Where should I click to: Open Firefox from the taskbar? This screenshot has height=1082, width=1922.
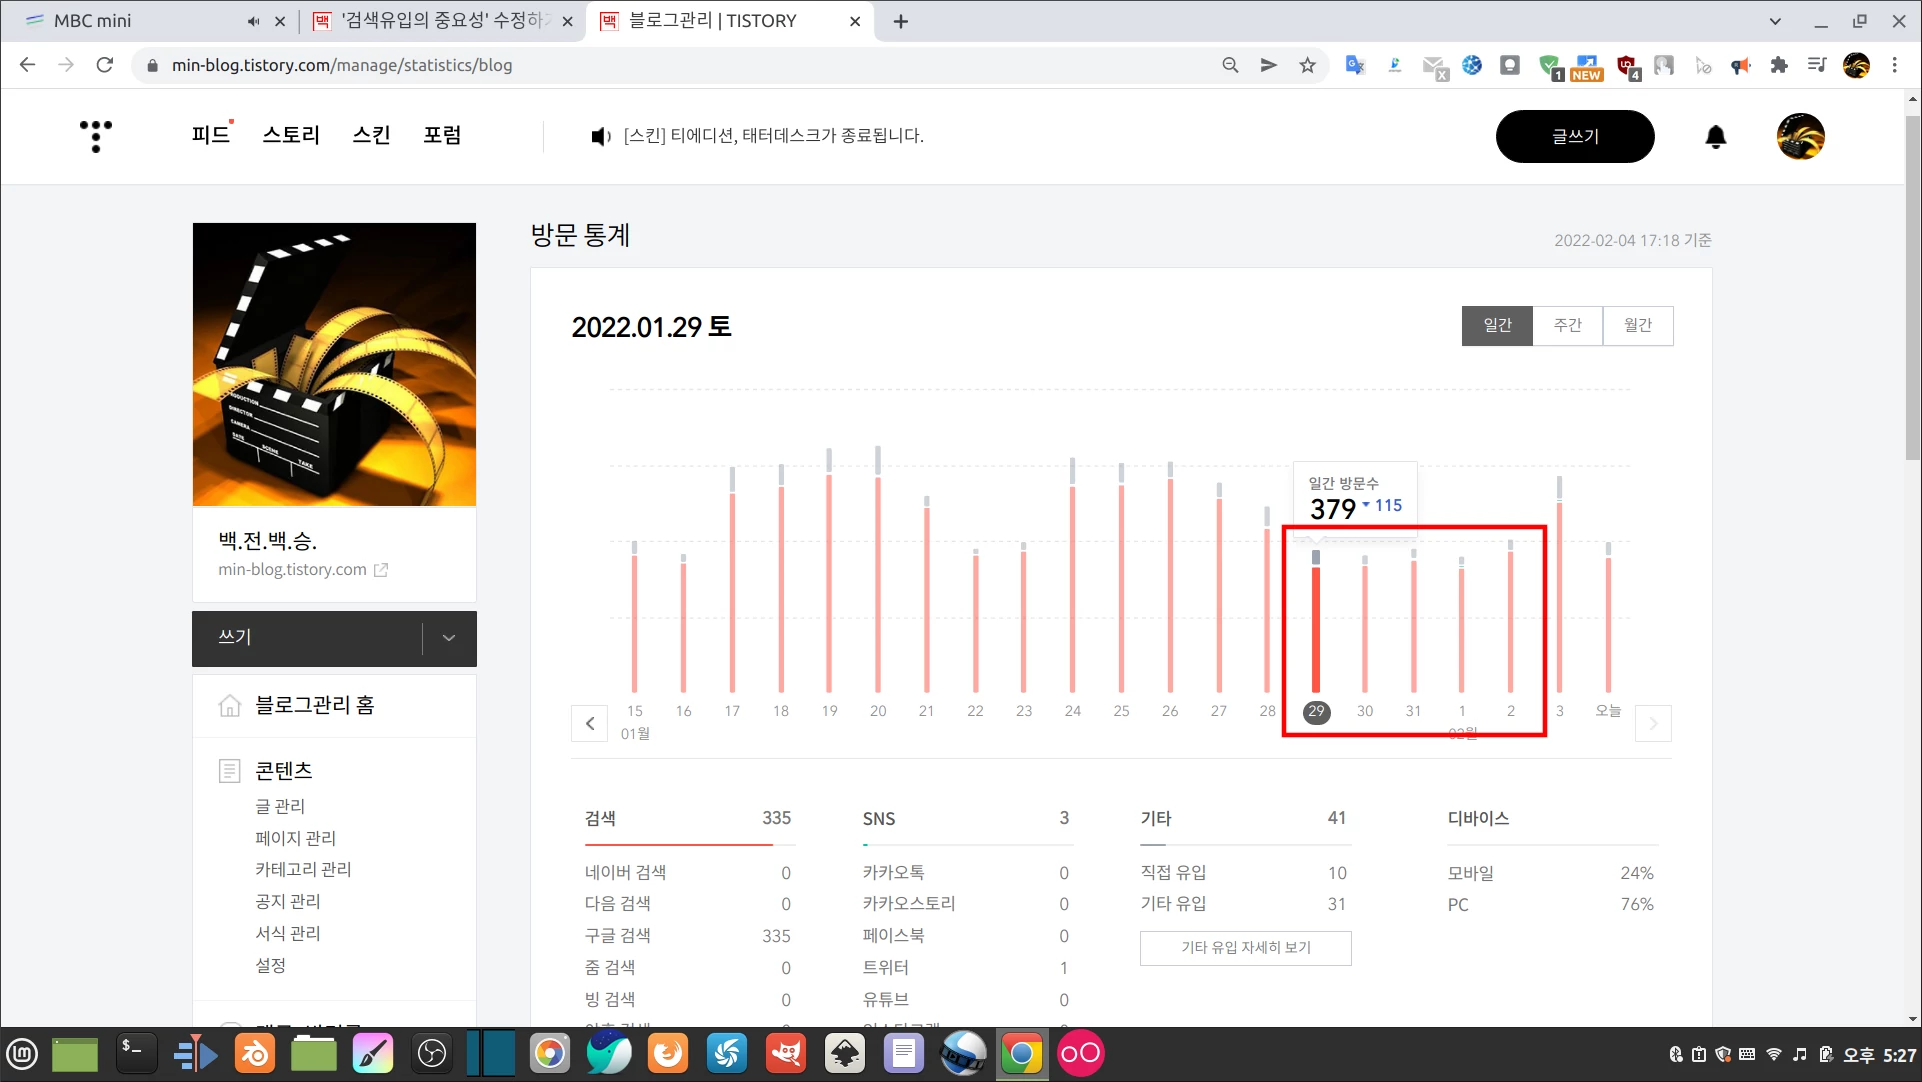[668, 1053]
